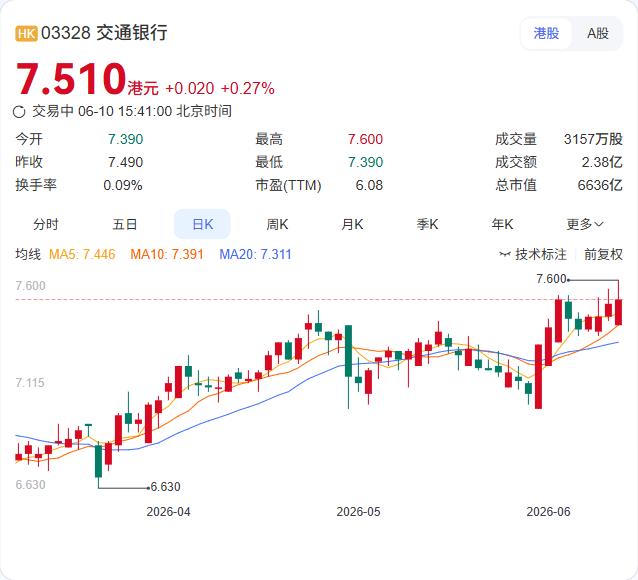Click the current price 7.510
638x580 pixels.
point(70,79)
